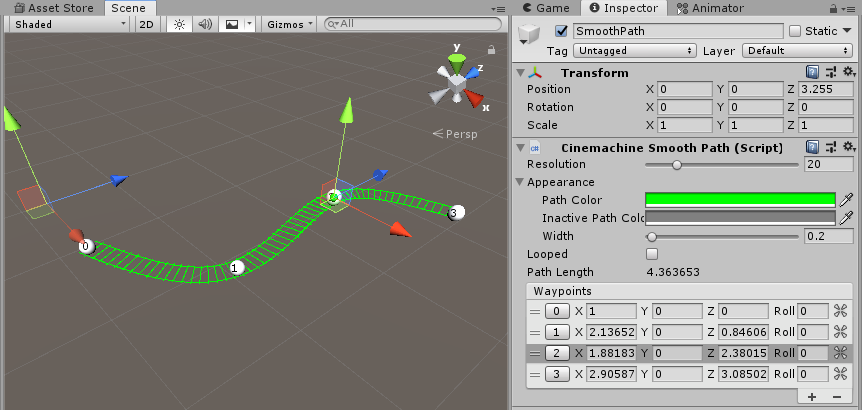Toggle the SmoothPath active checkbox

[x=561, y=31]
